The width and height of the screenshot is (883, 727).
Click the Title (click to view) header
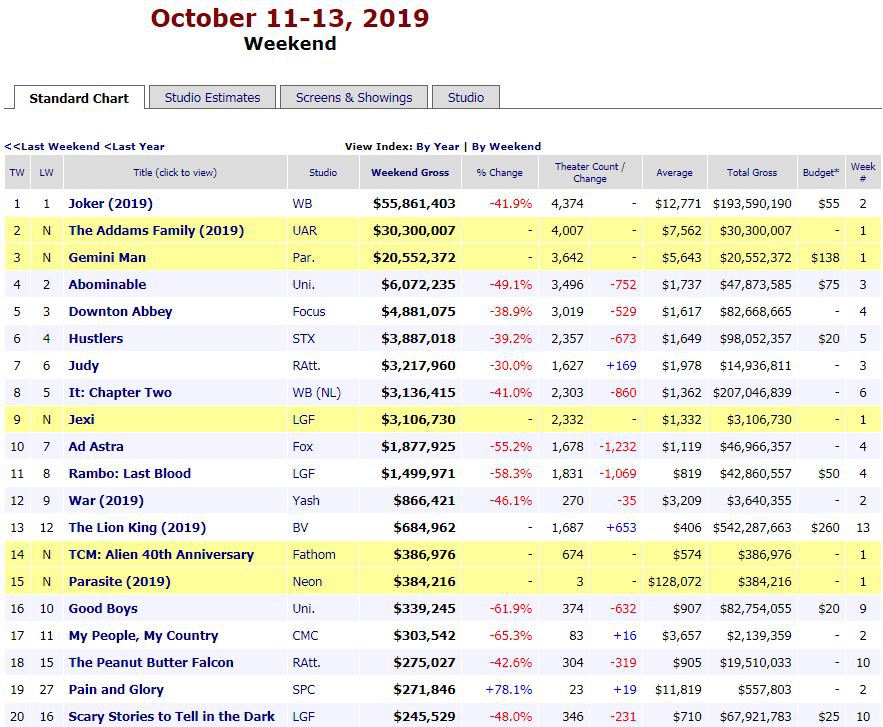175,172
